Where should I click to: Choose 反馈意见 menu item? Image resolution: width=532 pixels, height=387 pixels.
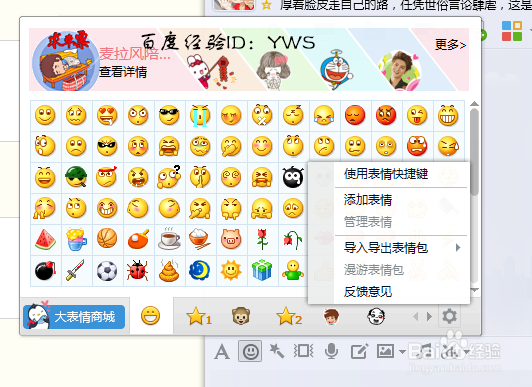pyautogui.click(x=368, y=292)
